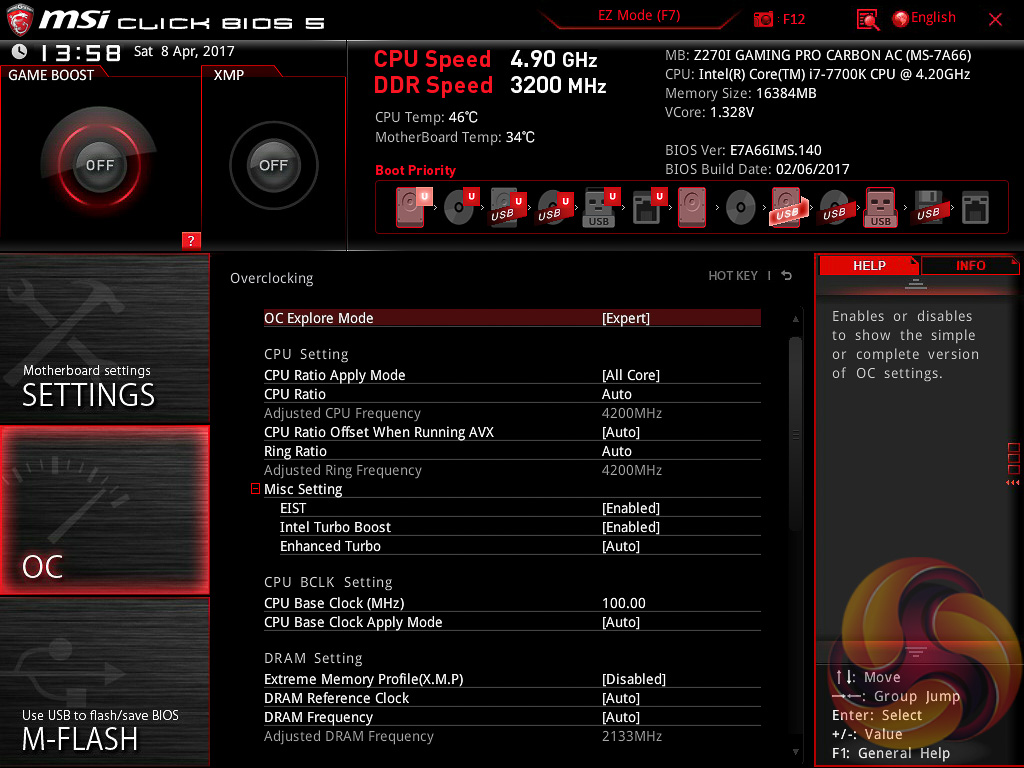Click the HOT KEY label
The image size is (1024, 768).
coord(733,276)
